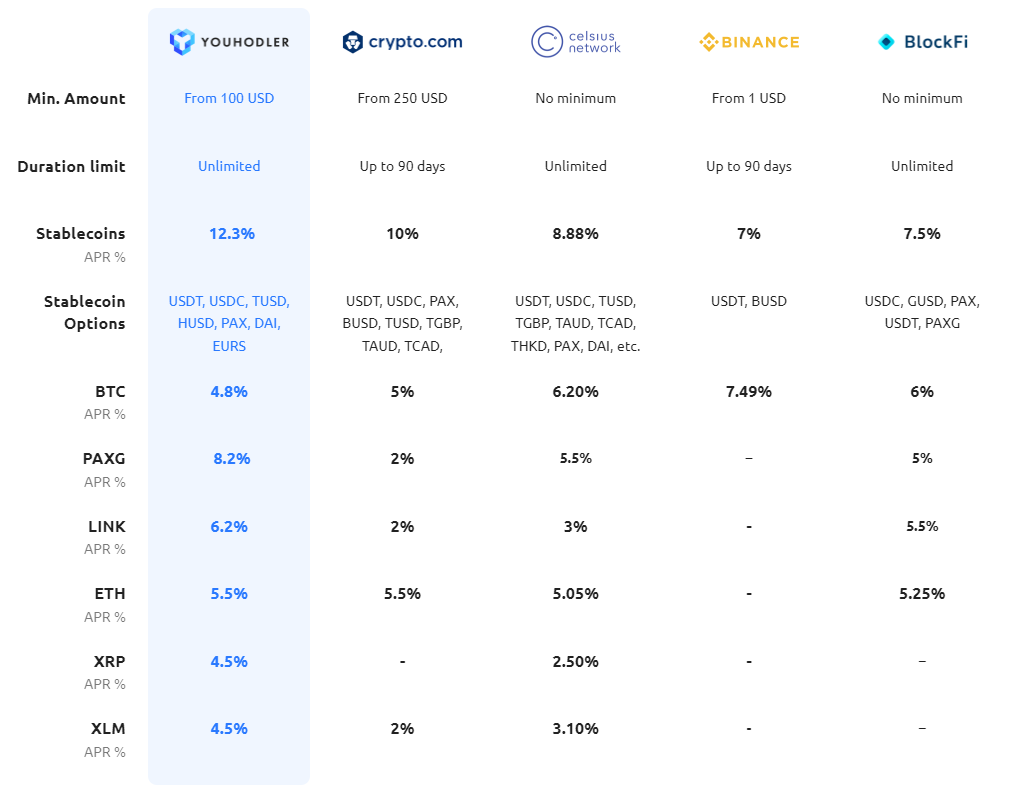The width and height of the screenshot is (1026, 798).
Task: Click Celsius 3.10% XLM rate
Action: (575, 729)
